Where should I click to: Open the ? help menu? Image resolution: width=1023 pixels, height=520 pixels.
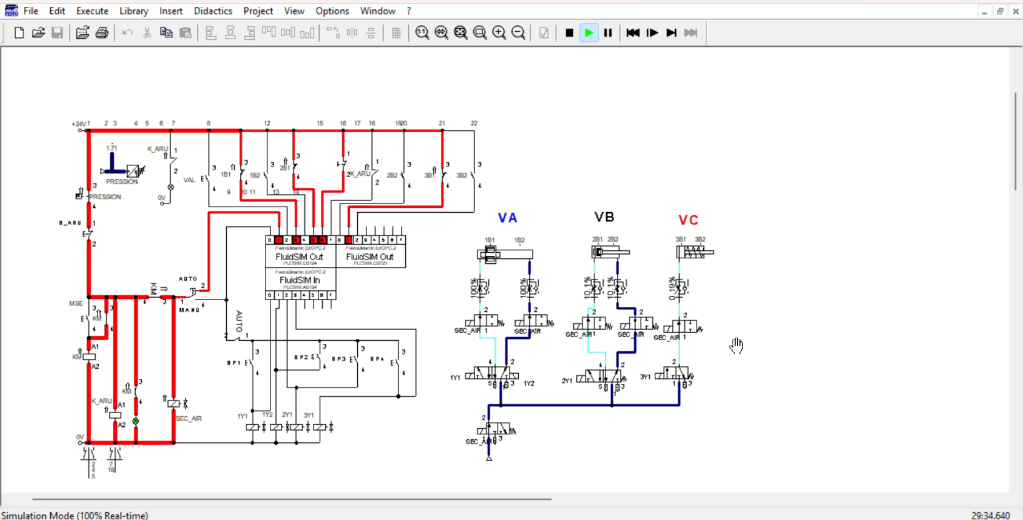[408, 11]
